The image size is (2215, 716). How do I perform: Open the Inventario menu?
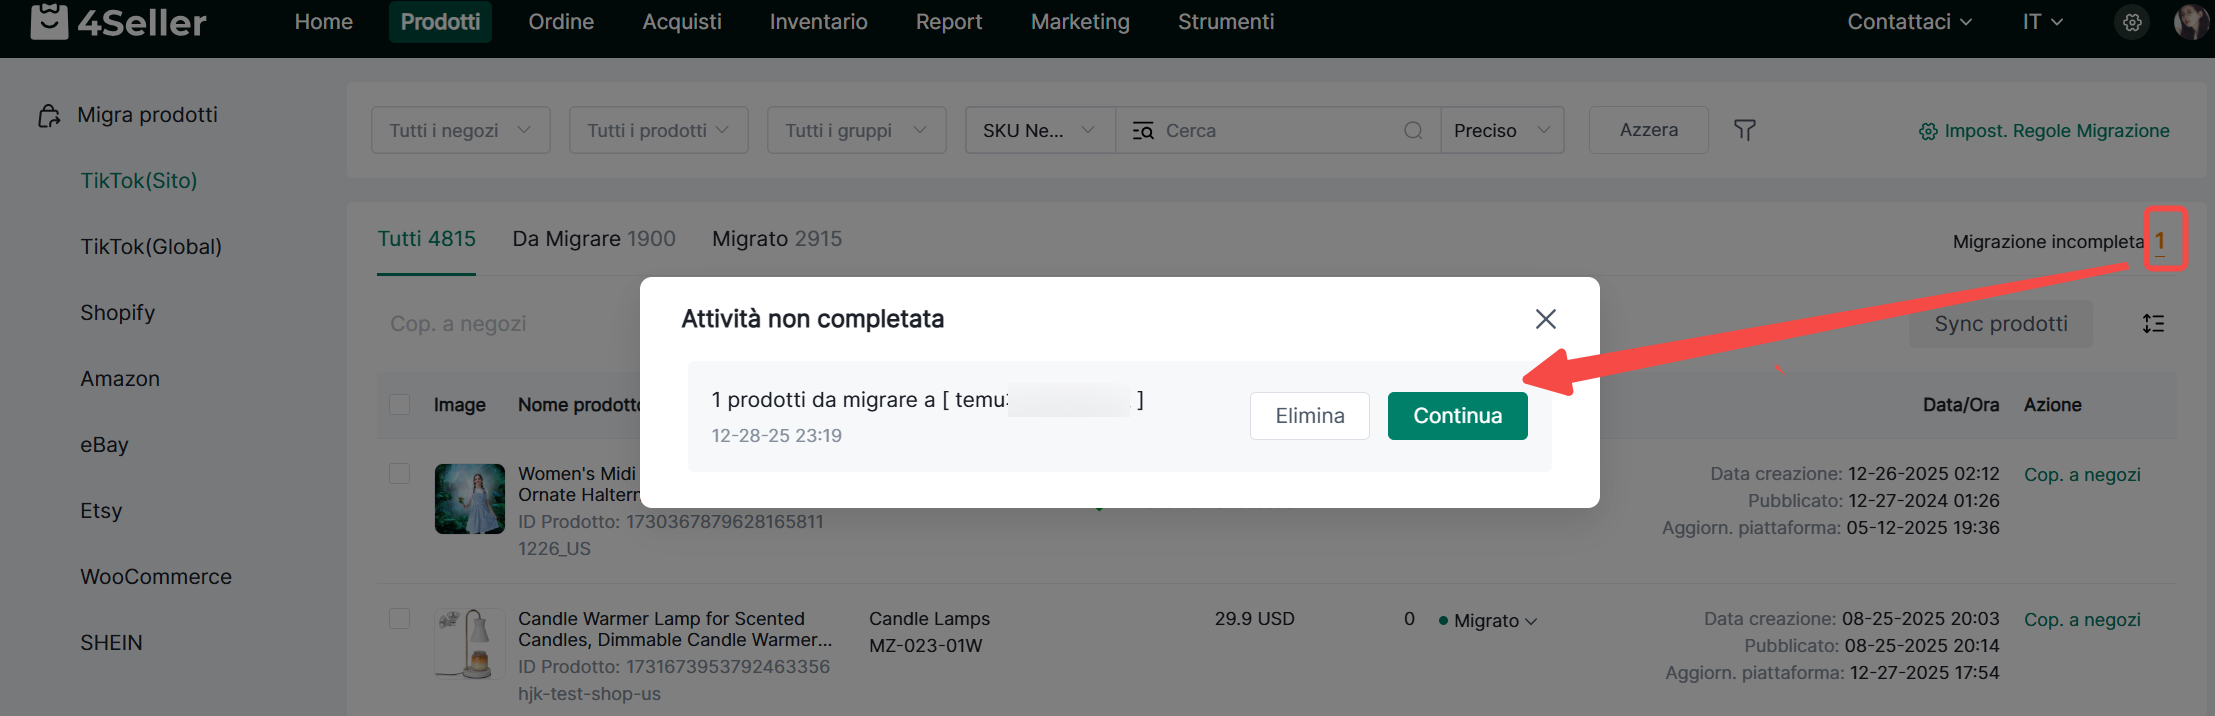tap(818, 22)
